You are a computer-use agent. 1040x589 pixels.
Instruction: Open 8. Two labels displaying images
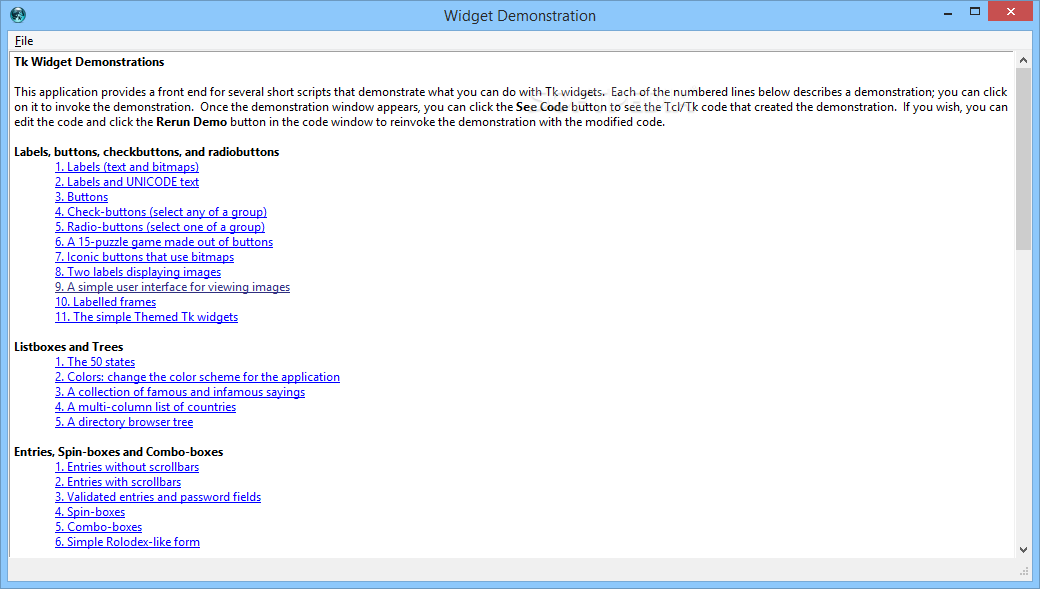138,272
